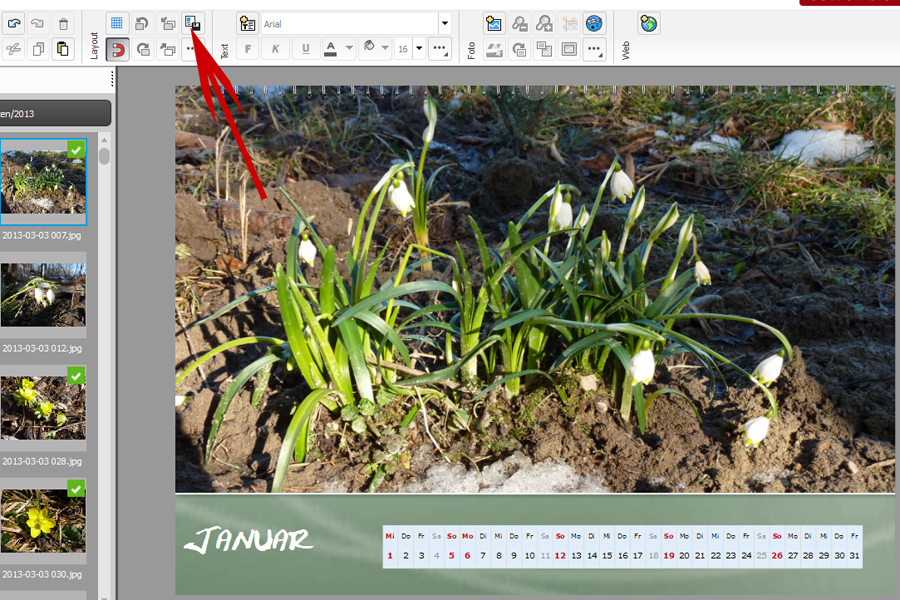Rotate layout clockwise icon in Layout group
900x600 pixels.
pos(143,49)
